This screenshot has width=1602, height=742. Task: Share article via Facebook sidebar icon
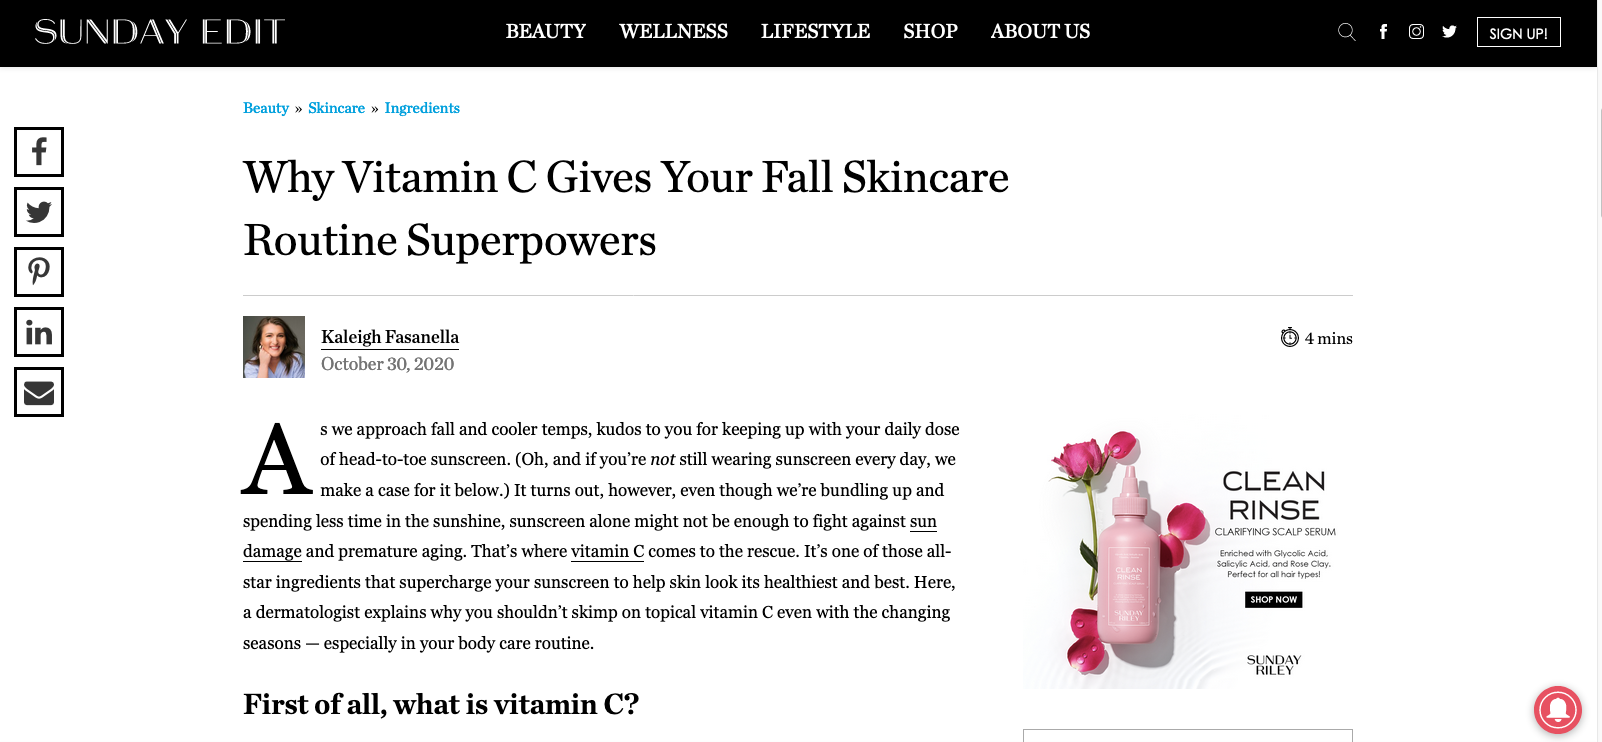pos(39,152)
